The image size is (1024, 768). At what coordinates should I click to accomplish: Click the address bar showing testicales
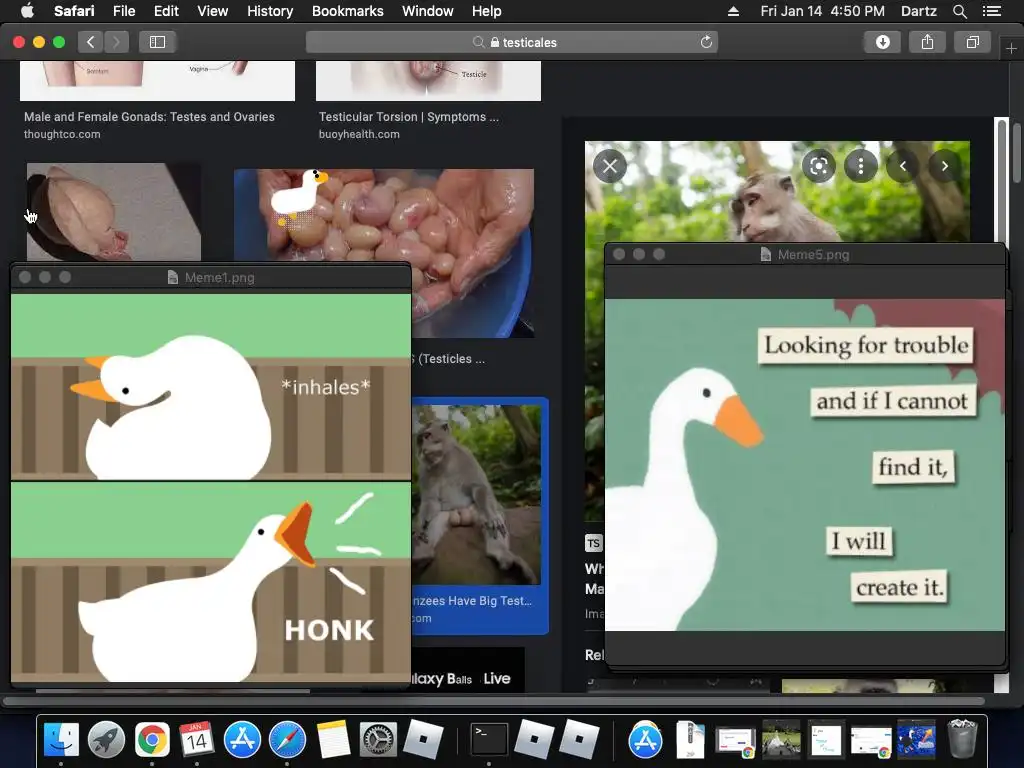pos(512,42)
